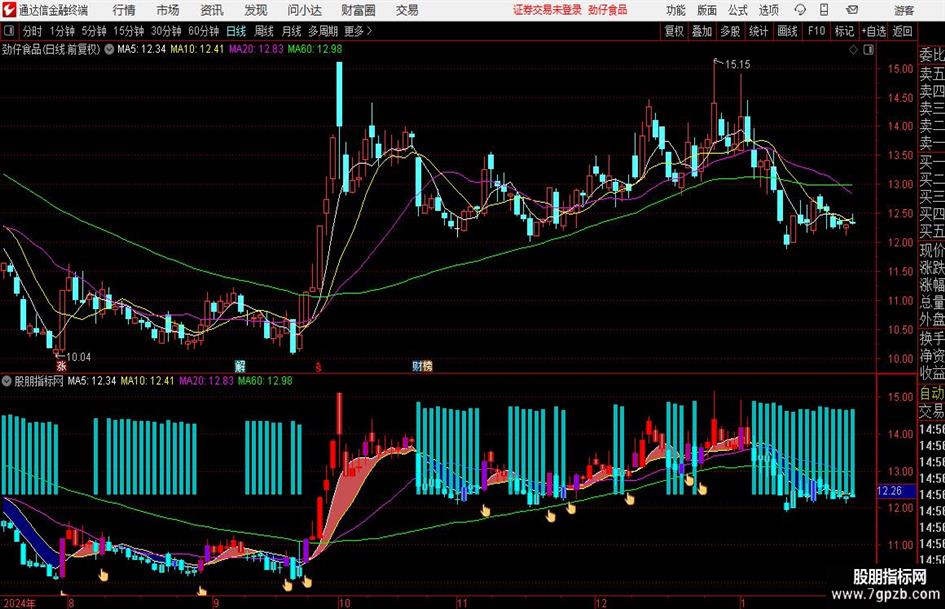Toggle the side panel icon at chart top right

coord(868,49)
